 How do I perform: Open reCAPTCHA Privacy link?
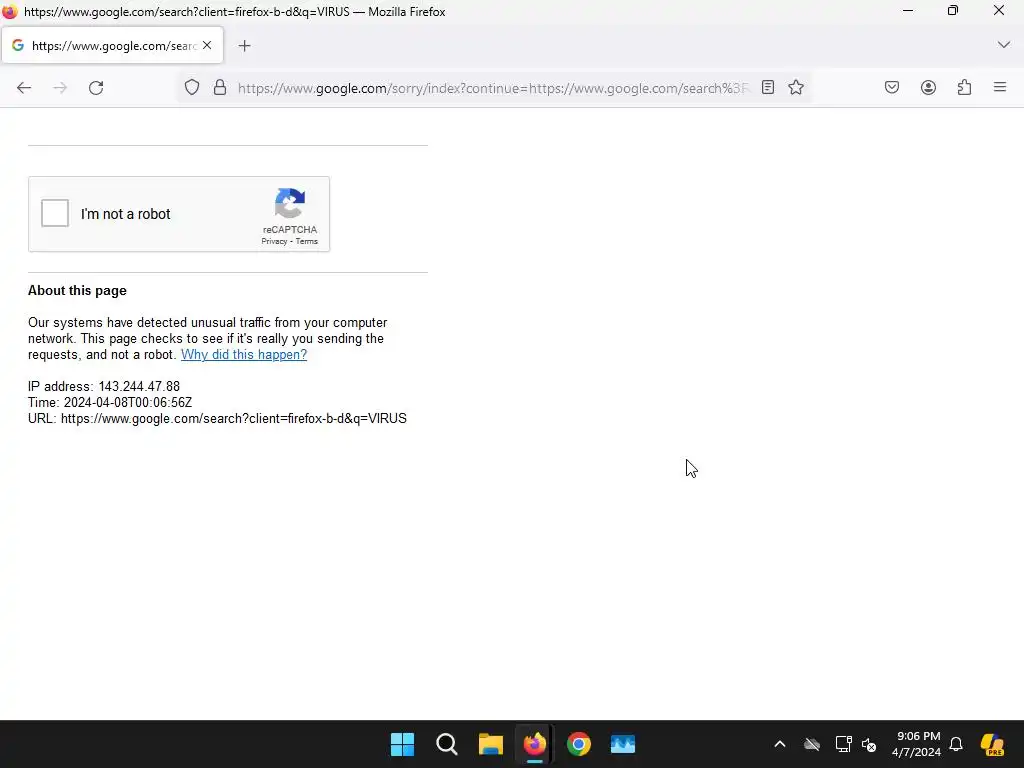[274, 241]
